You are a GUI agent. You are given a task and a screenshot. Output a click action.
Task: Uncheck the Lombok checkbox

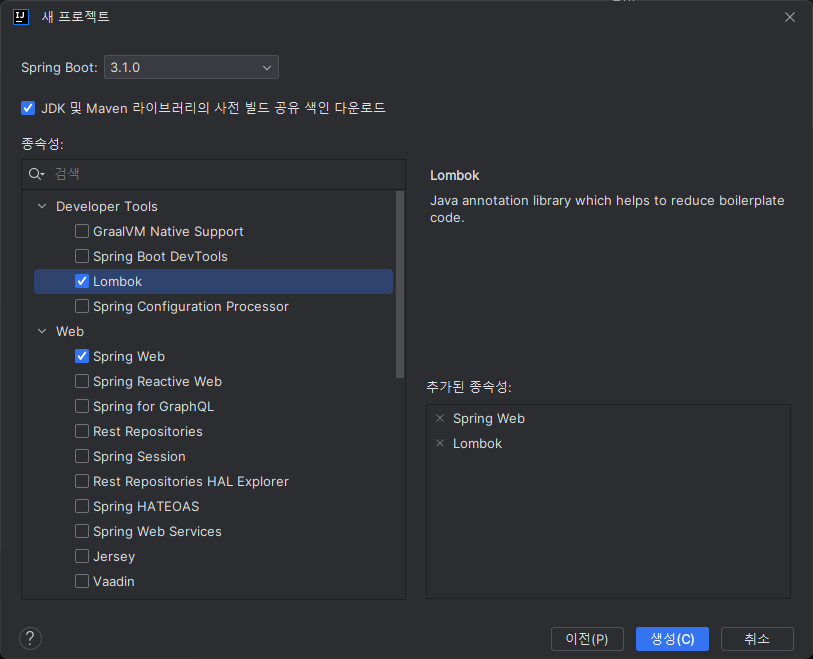click(x=82, y=281)
